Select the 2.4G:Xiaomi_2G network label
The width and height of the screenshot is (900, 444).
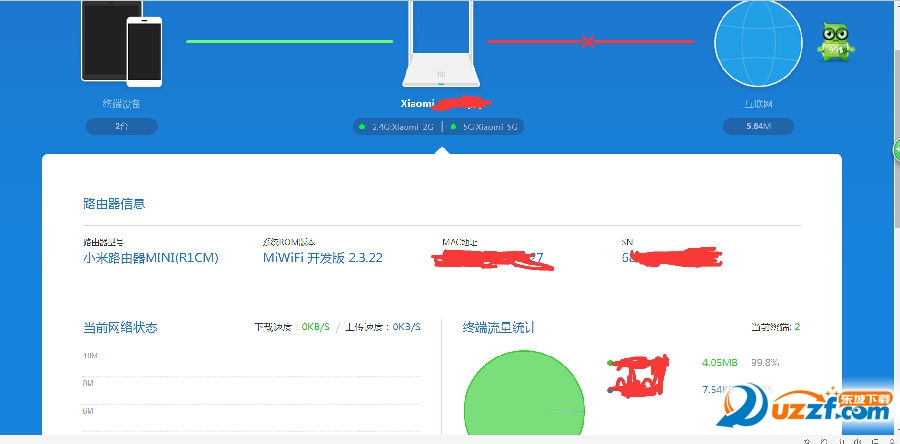[x=402, y=127]
